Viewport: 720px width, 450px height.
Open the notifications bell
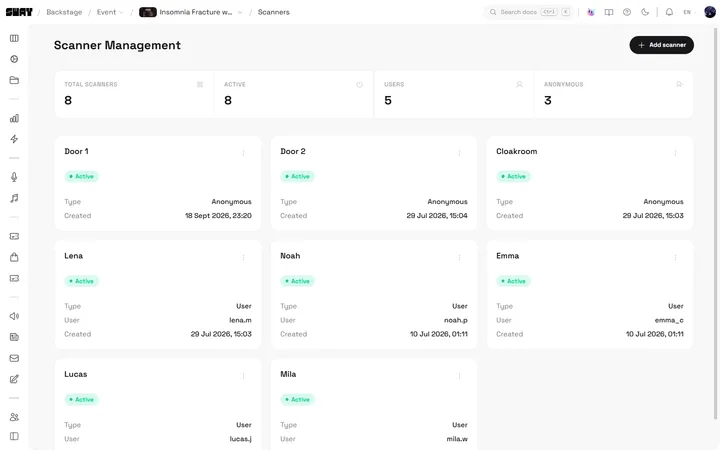tap(669, 12)
